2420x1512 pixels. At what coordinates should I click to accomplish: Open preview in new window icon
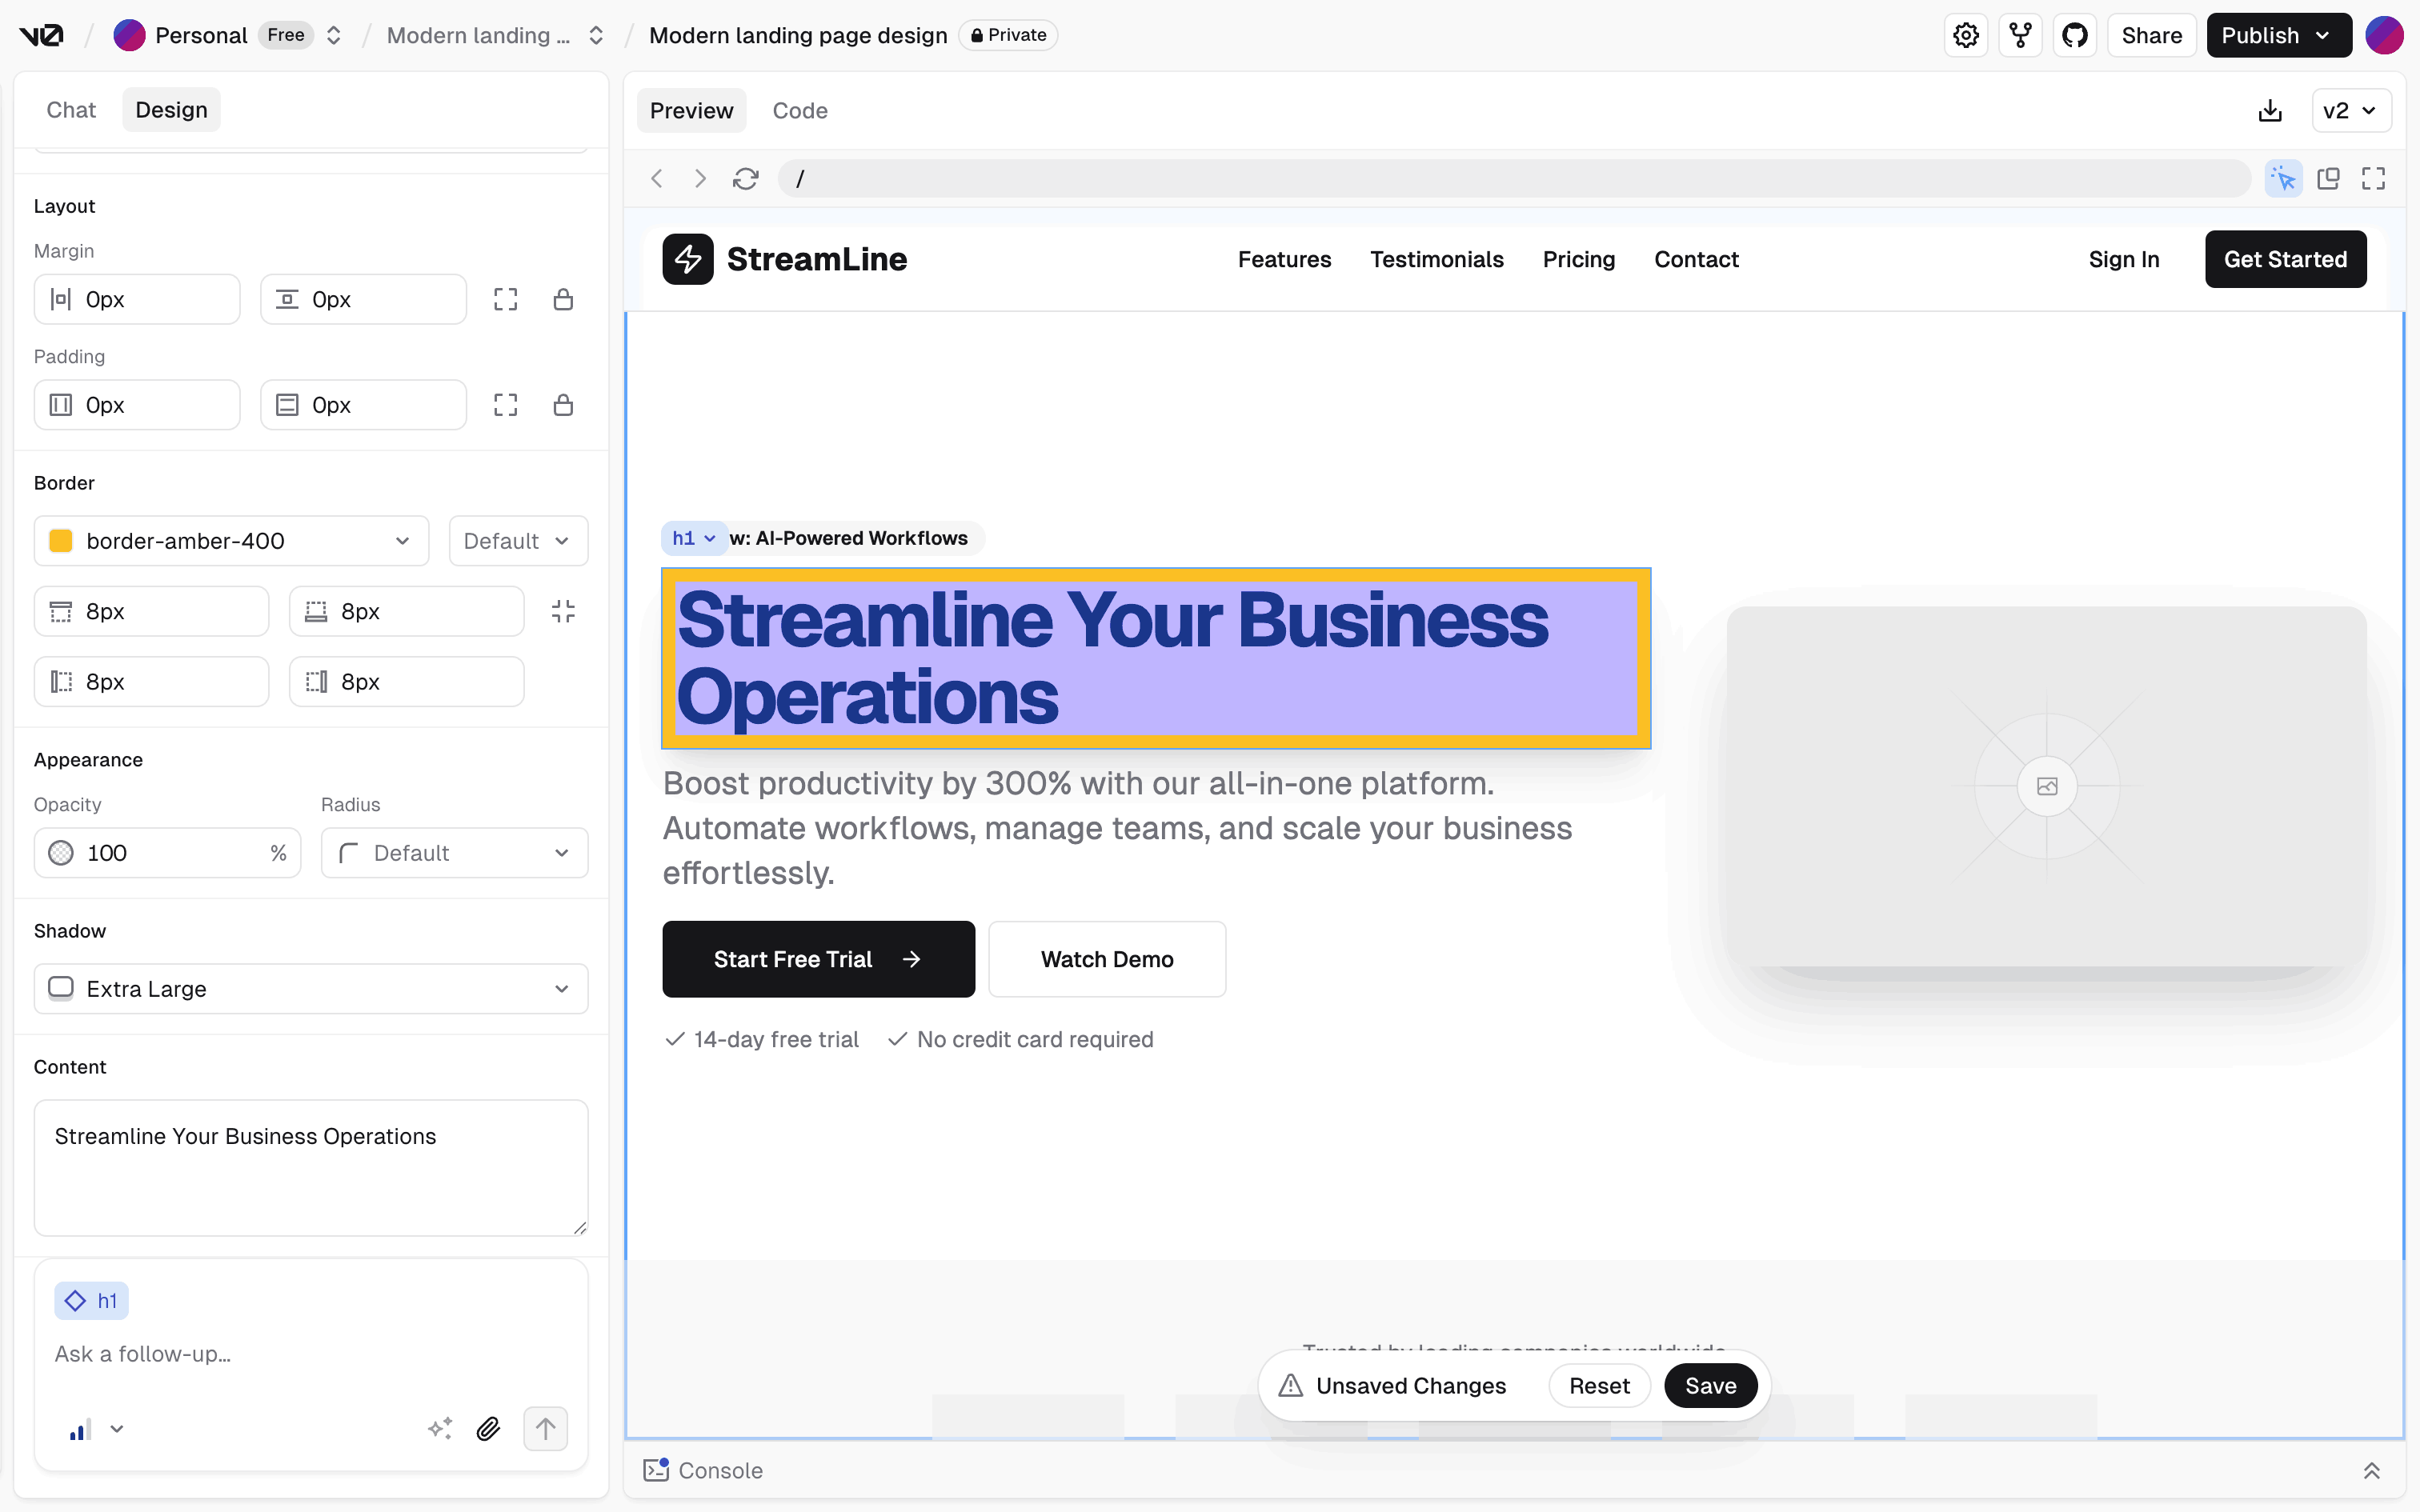click(2328, 179)
